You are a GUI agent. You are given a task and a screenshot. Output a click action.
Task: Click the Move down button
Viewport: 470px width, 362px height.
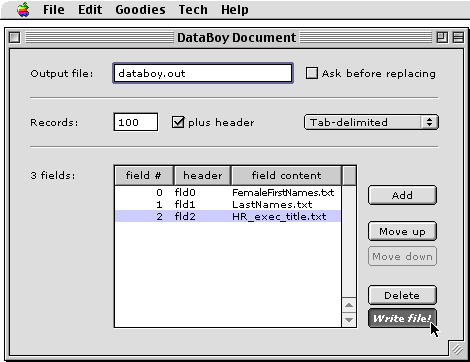tap(402, 256)
